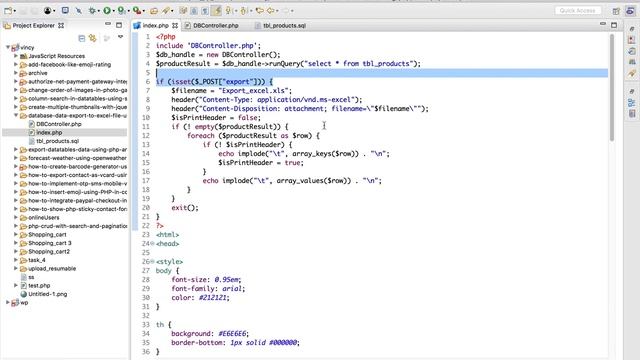The height and width of the screenshot is (360, 640).
Task: Click the Next Annotation toolbar icon
Action: (229, 11)
